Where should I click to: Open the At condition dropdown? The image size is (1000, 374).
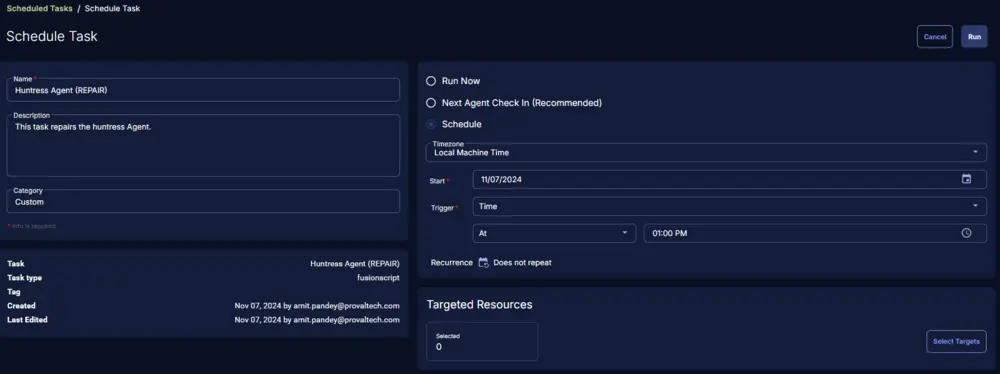coord(554,233)
